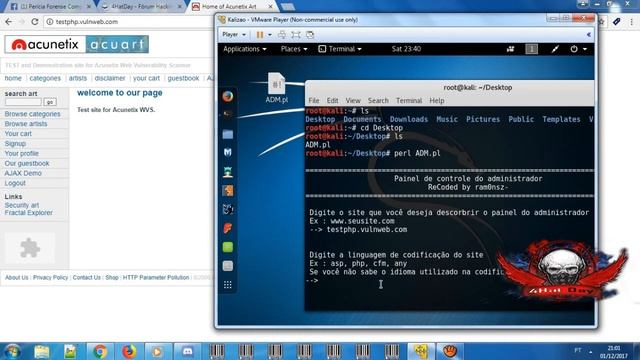Click the Chrome address bar URL
Image resolution: width=640 pixels, height=360 pixels.
[87, 22]
